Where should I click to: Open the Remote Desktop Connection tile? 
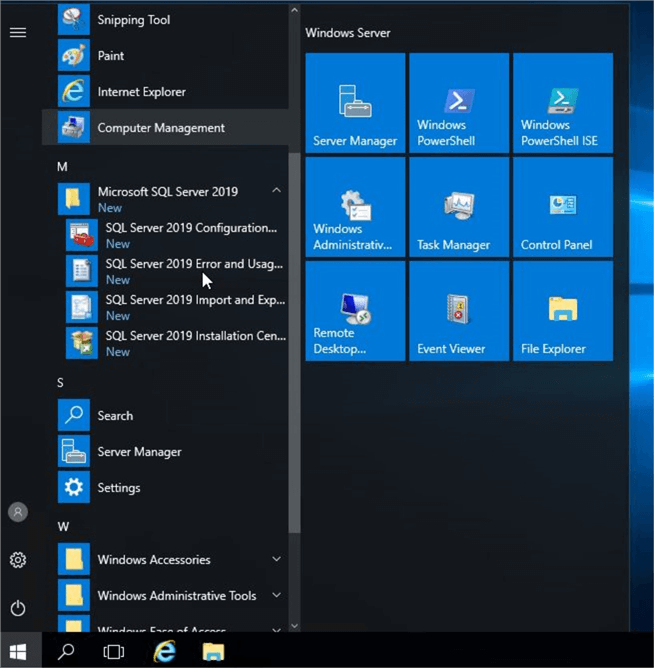click(355, 310)
